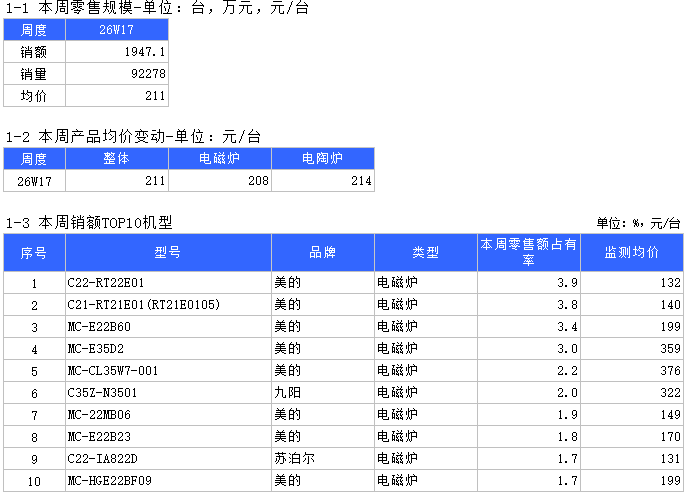The width and height of the screenshot is (687, 498).
Task: Click share value 3.4 for MC-E22B60
Action: coord(567,327)
